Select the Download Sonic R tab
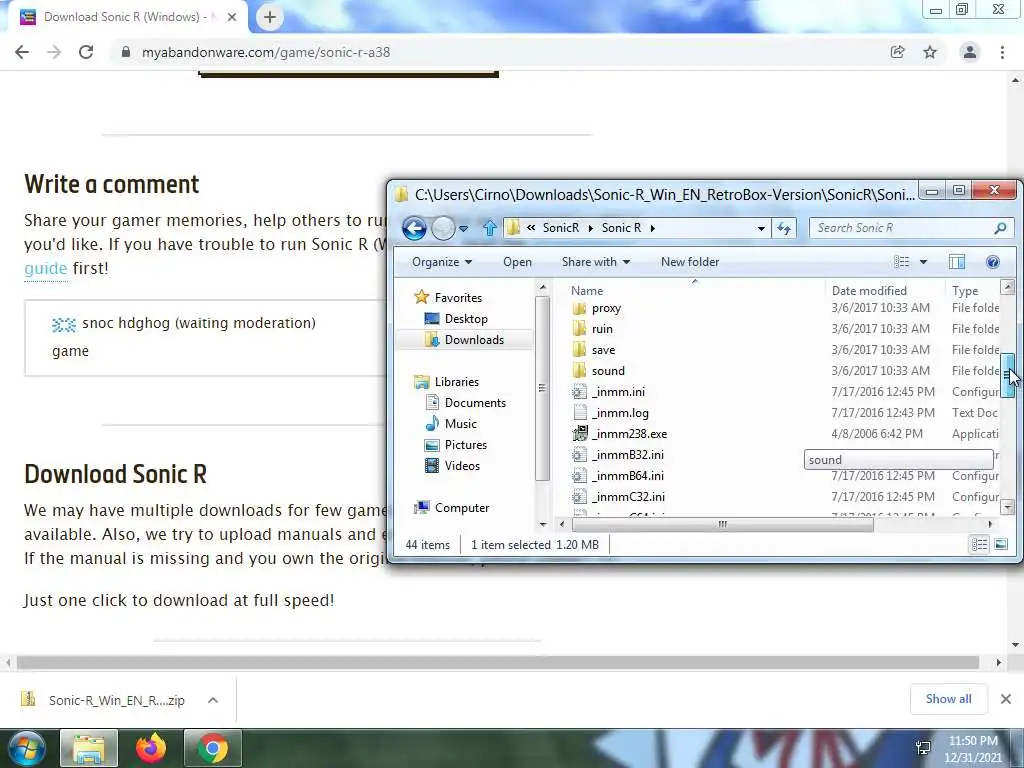1024x768 pixels. click(127, 17)
